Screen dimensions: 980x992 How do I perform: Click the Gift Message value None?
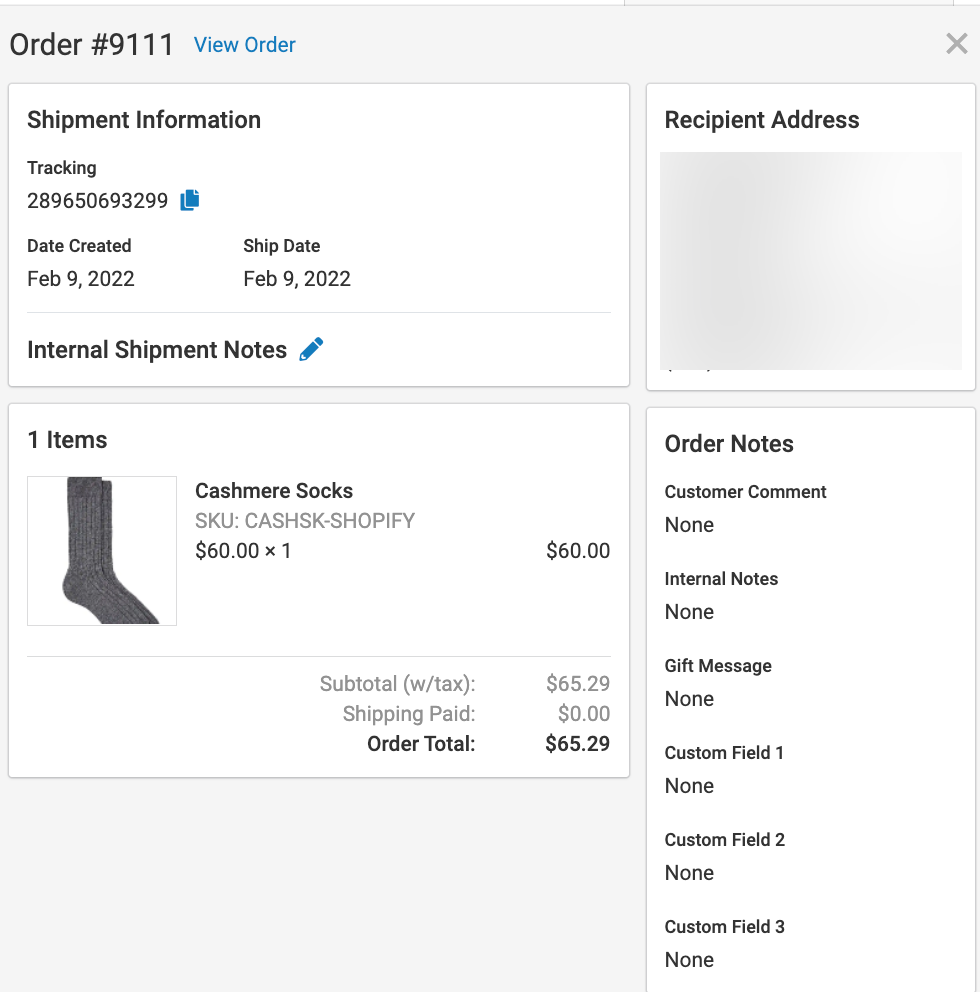[x=689, y=699]
